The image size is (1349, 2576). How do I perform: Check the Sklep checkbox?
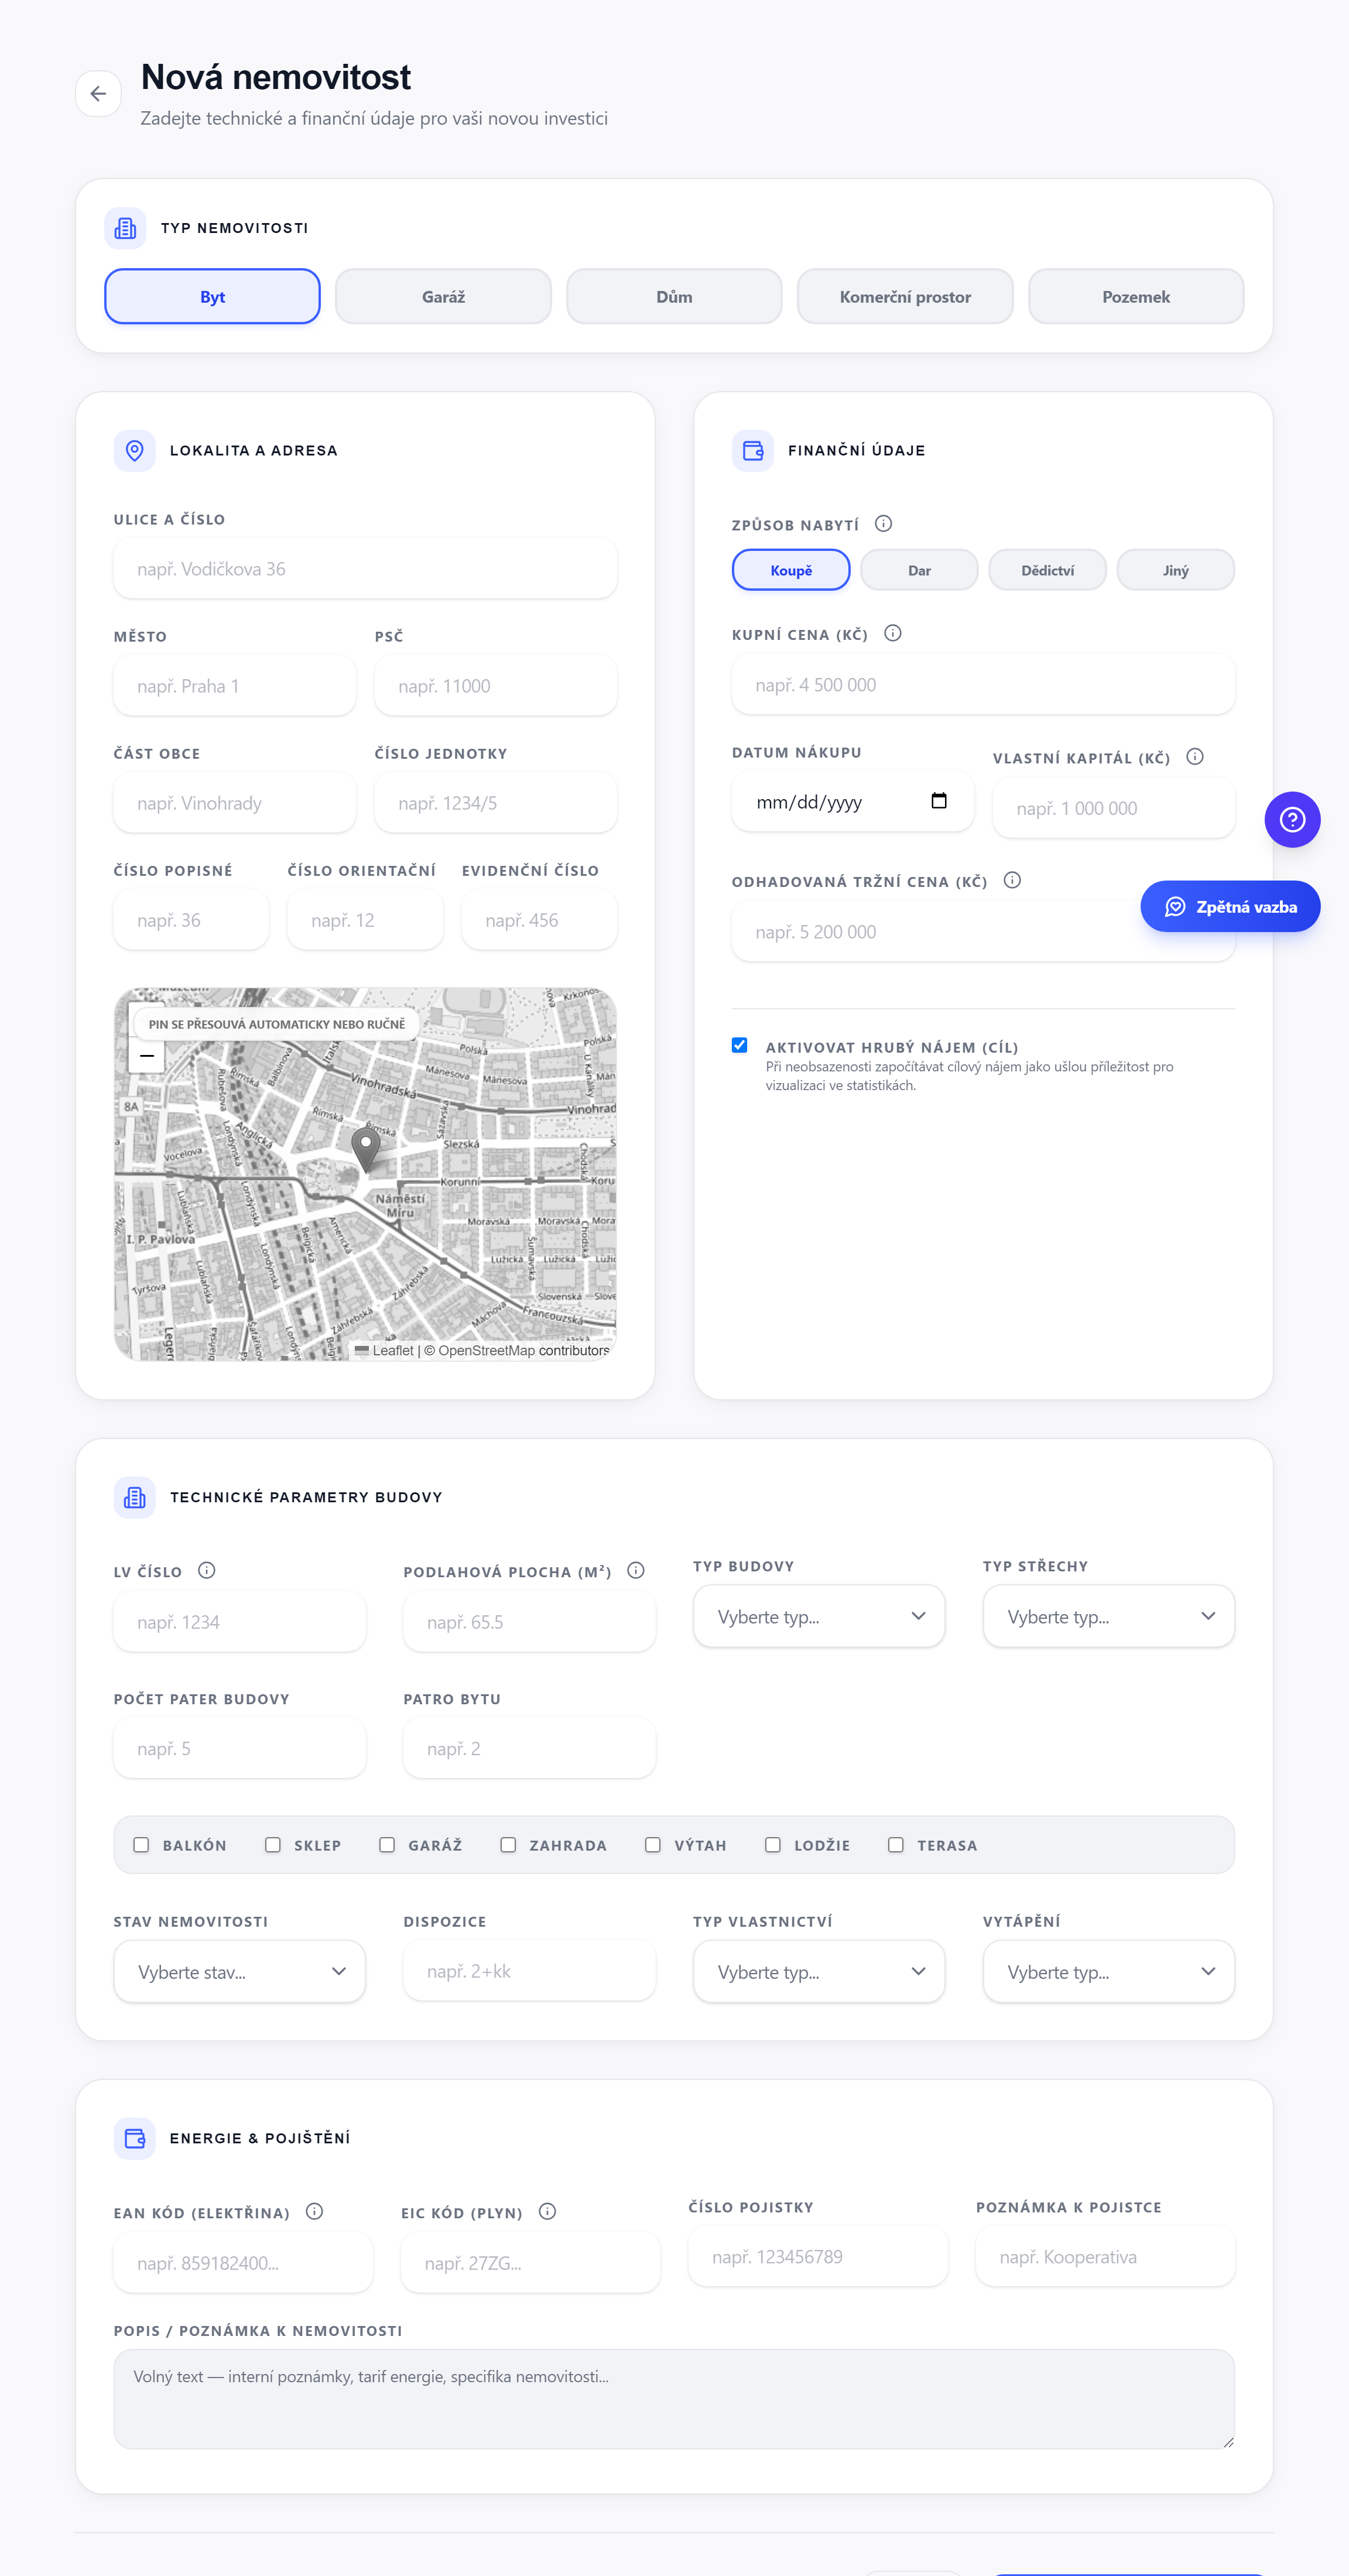coord(272,1845)
